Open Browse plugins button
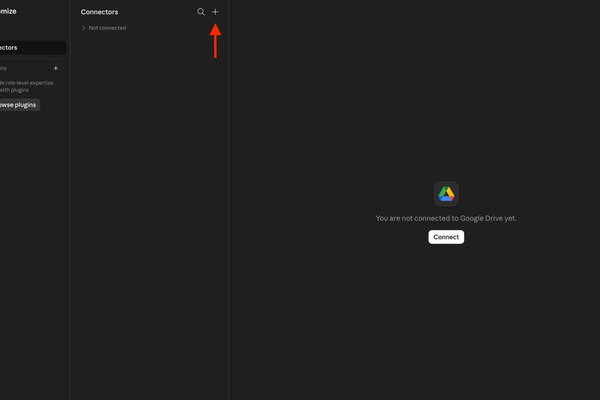The image size is (600, 400). [19, 105]
